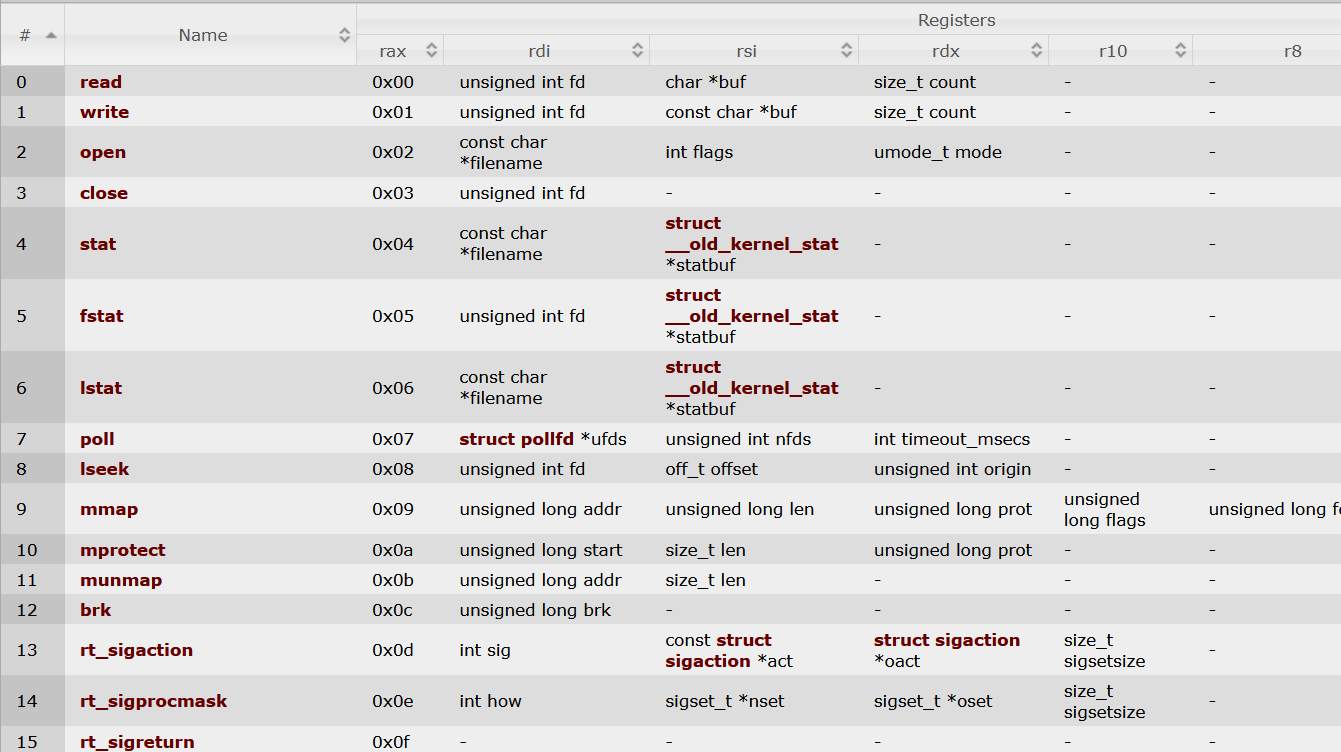Select the 0x0f rax value
The image size is (1341, 752).
coord(391,742)
